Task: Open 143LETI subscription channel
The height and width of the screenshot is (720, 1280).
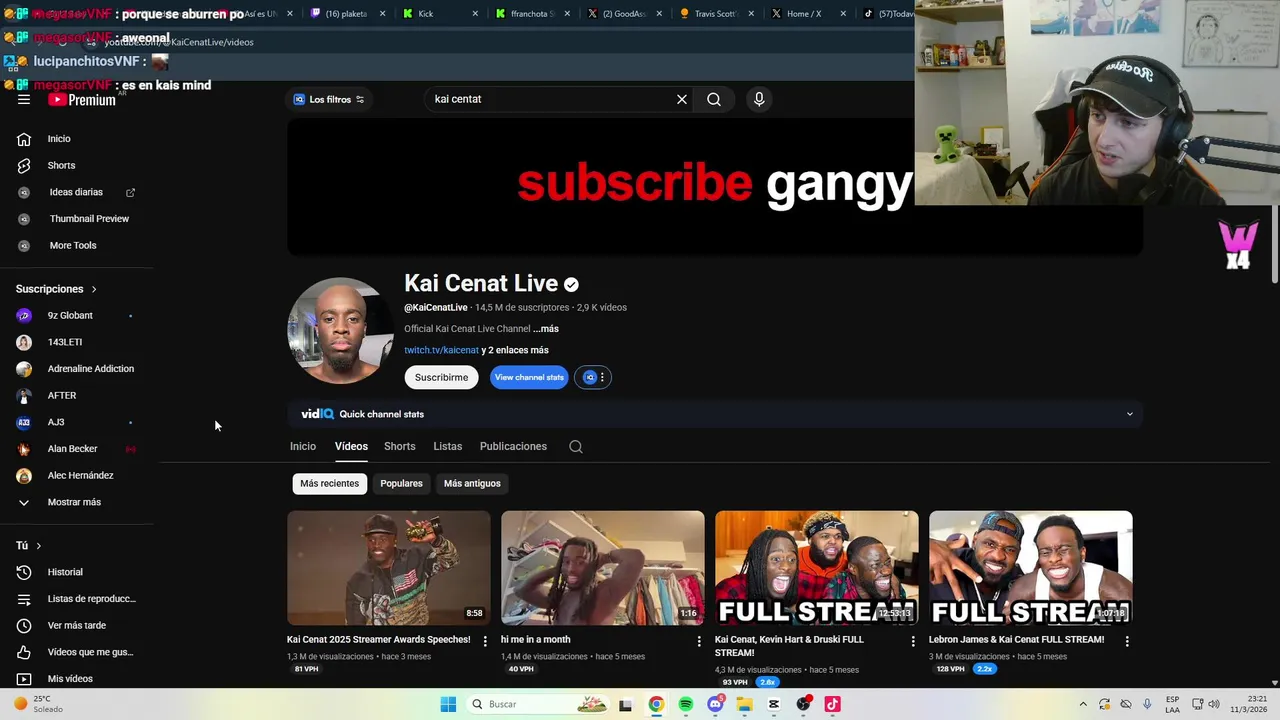Action: coord(65,342)
